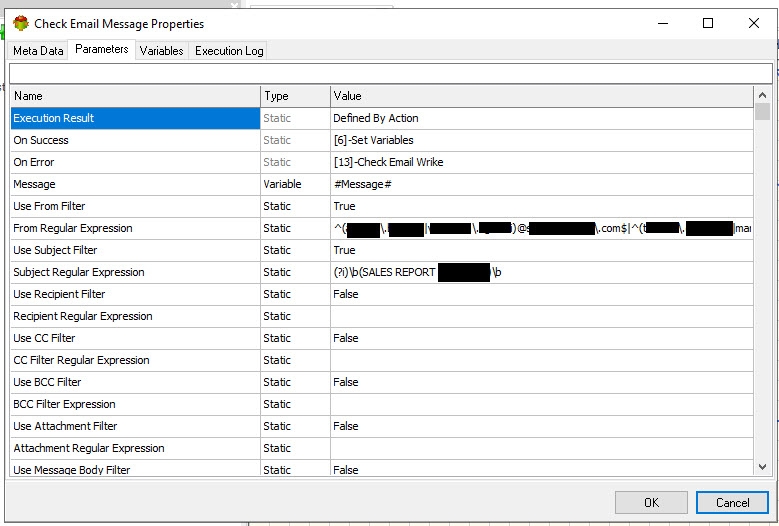Click the empty Attachment Regular Expression value cell

pyautogui.click(x=542, y=448)
